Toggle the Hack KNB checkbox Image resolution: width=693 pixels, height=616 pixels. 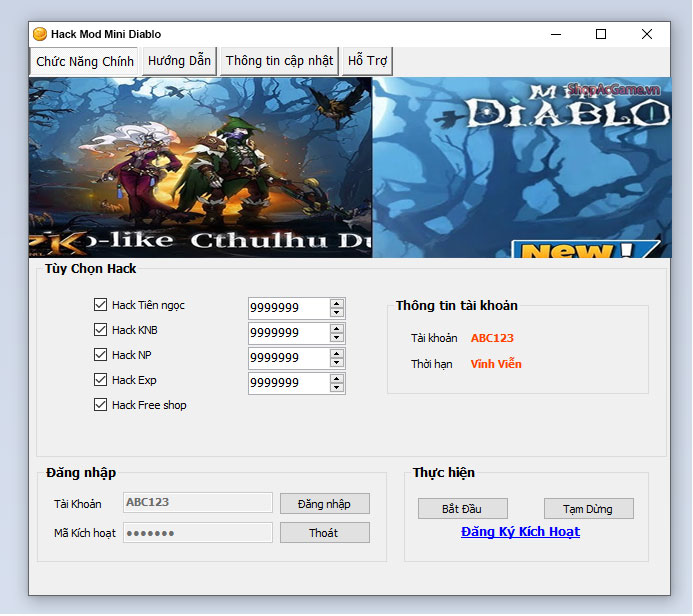100,330
